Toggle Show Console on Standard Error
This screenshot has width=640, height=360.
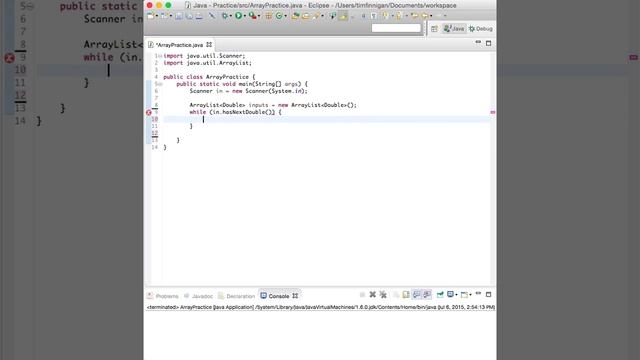coord(427,295)
